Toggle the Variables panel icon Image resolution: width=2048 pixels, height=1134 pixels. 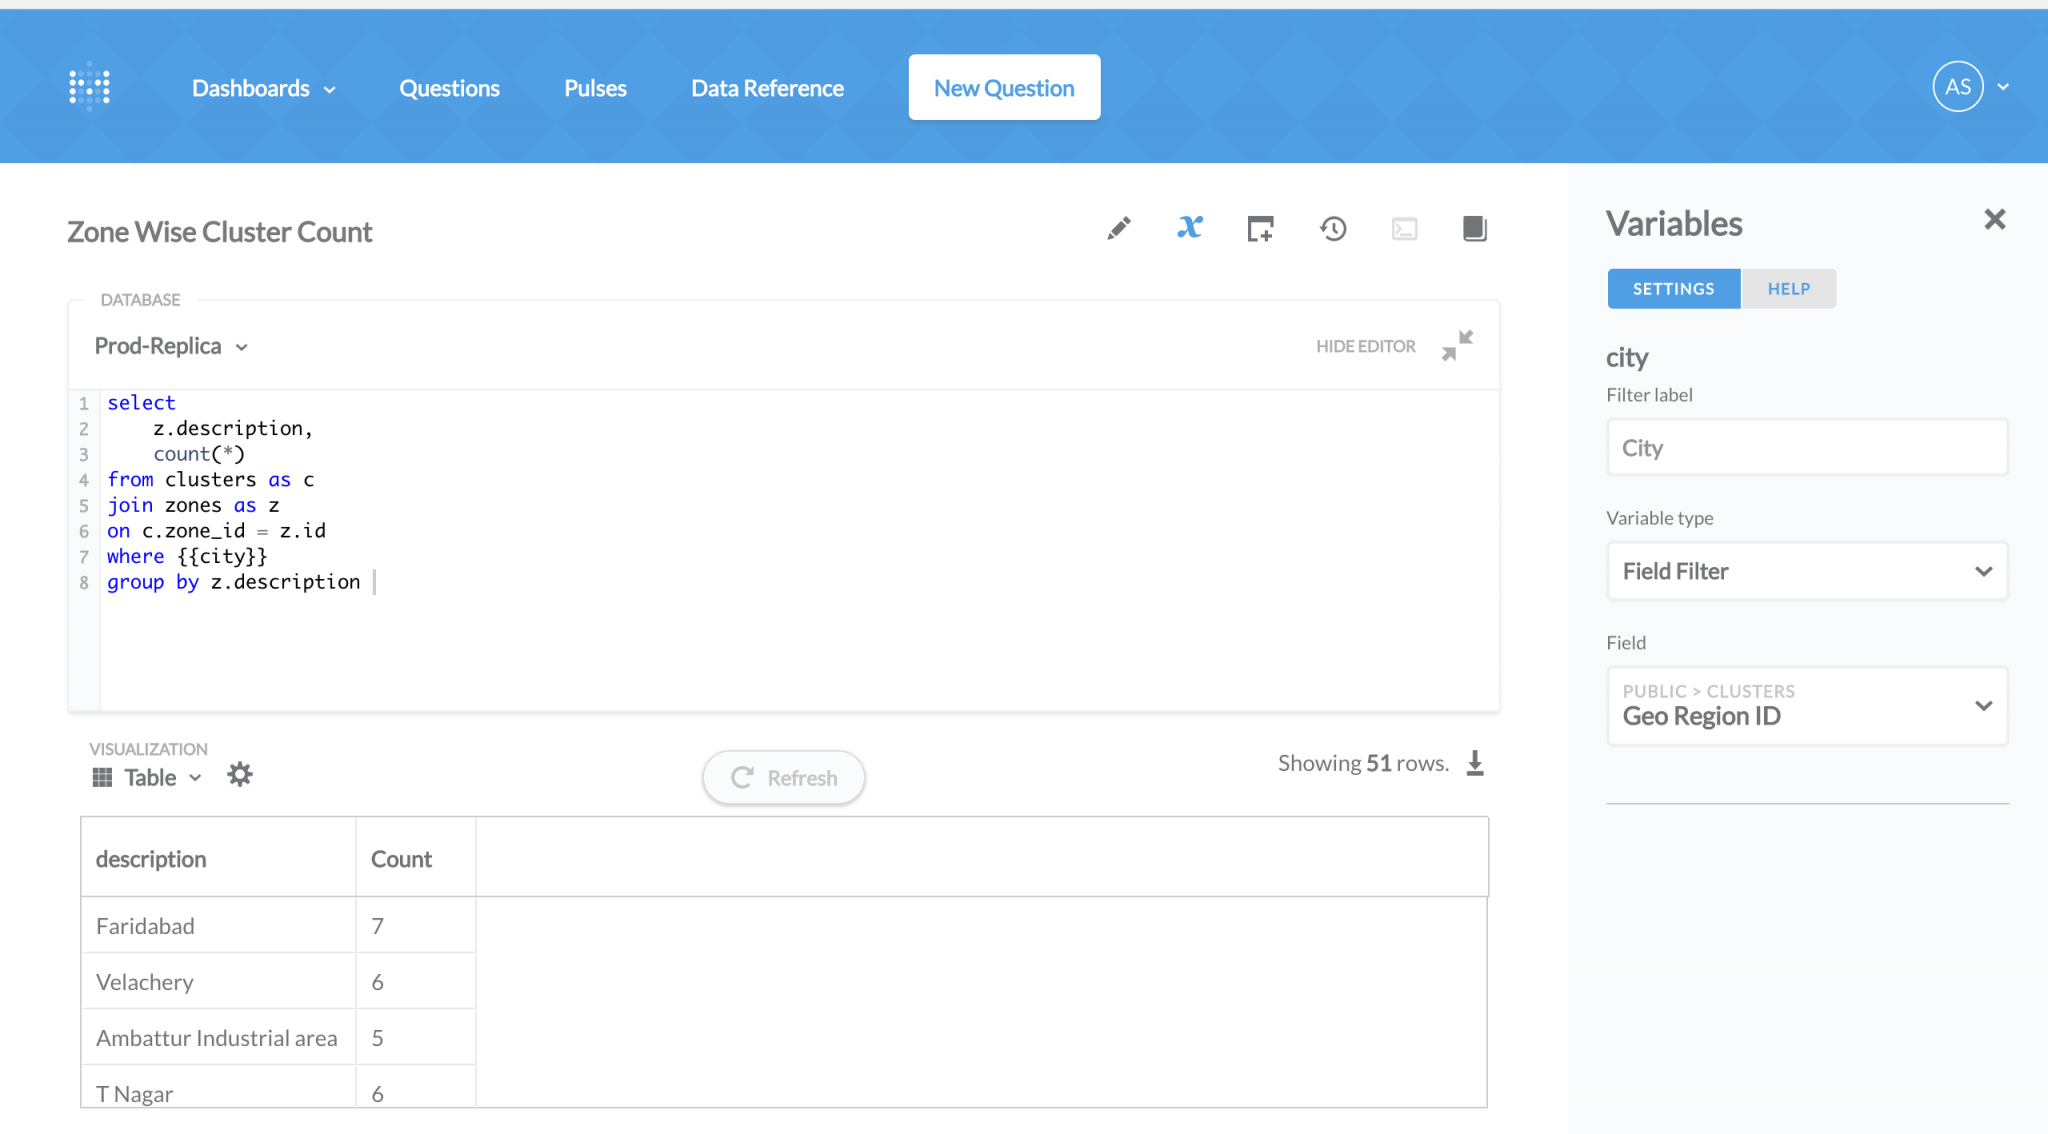click(1190, 228)
